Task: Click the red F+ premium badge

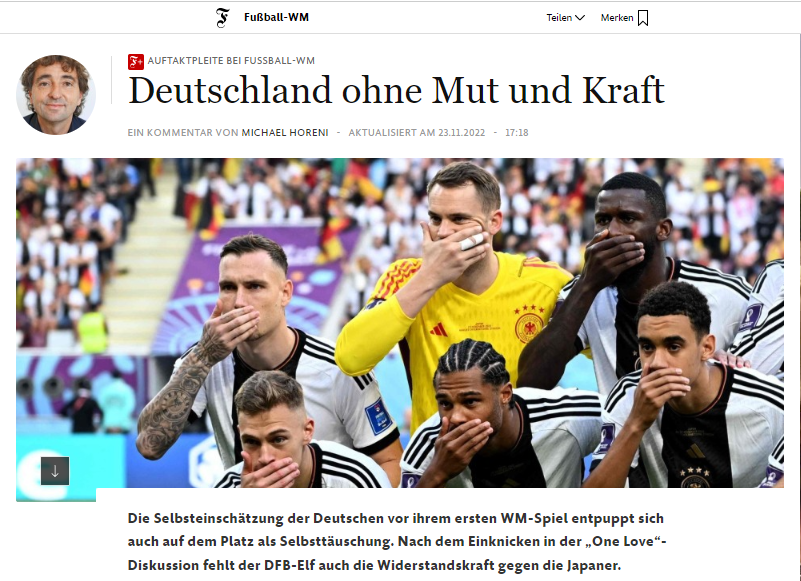Action: [135, 61]
